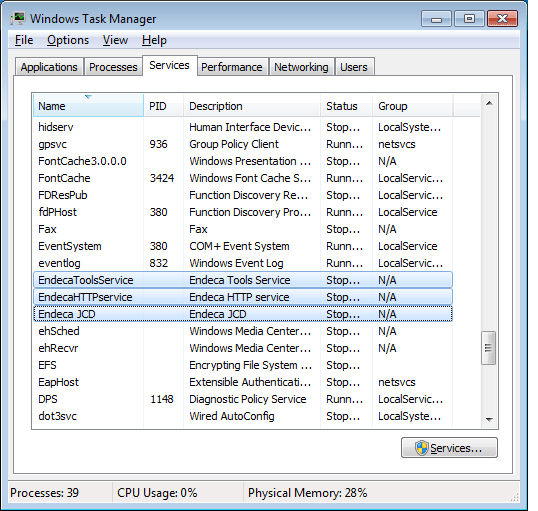Open the View menu
The width and height of the screenshot is (538, 511).
[115, 40]
